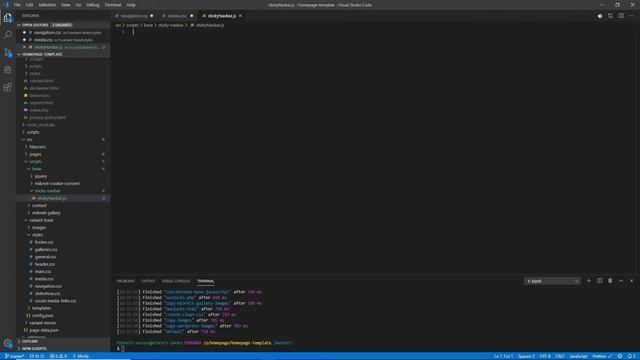Open errors and warnings in status bar
Viewport: 640px width, 360px height.
[58, 356]
